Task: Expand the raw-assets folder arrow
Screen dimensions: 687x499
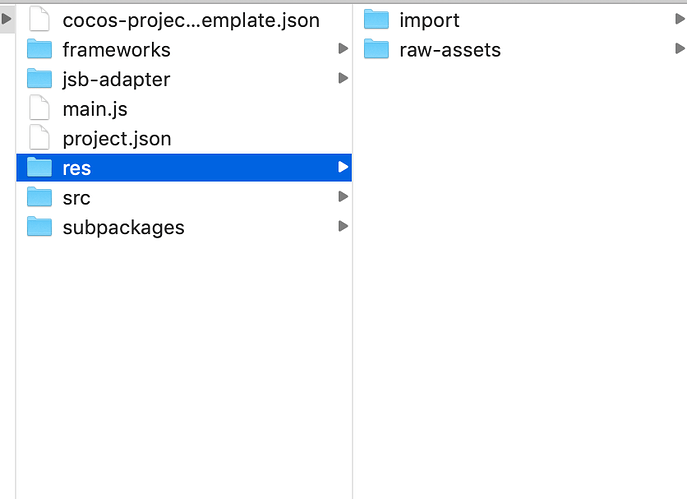Action: click(x=680, y=48)
